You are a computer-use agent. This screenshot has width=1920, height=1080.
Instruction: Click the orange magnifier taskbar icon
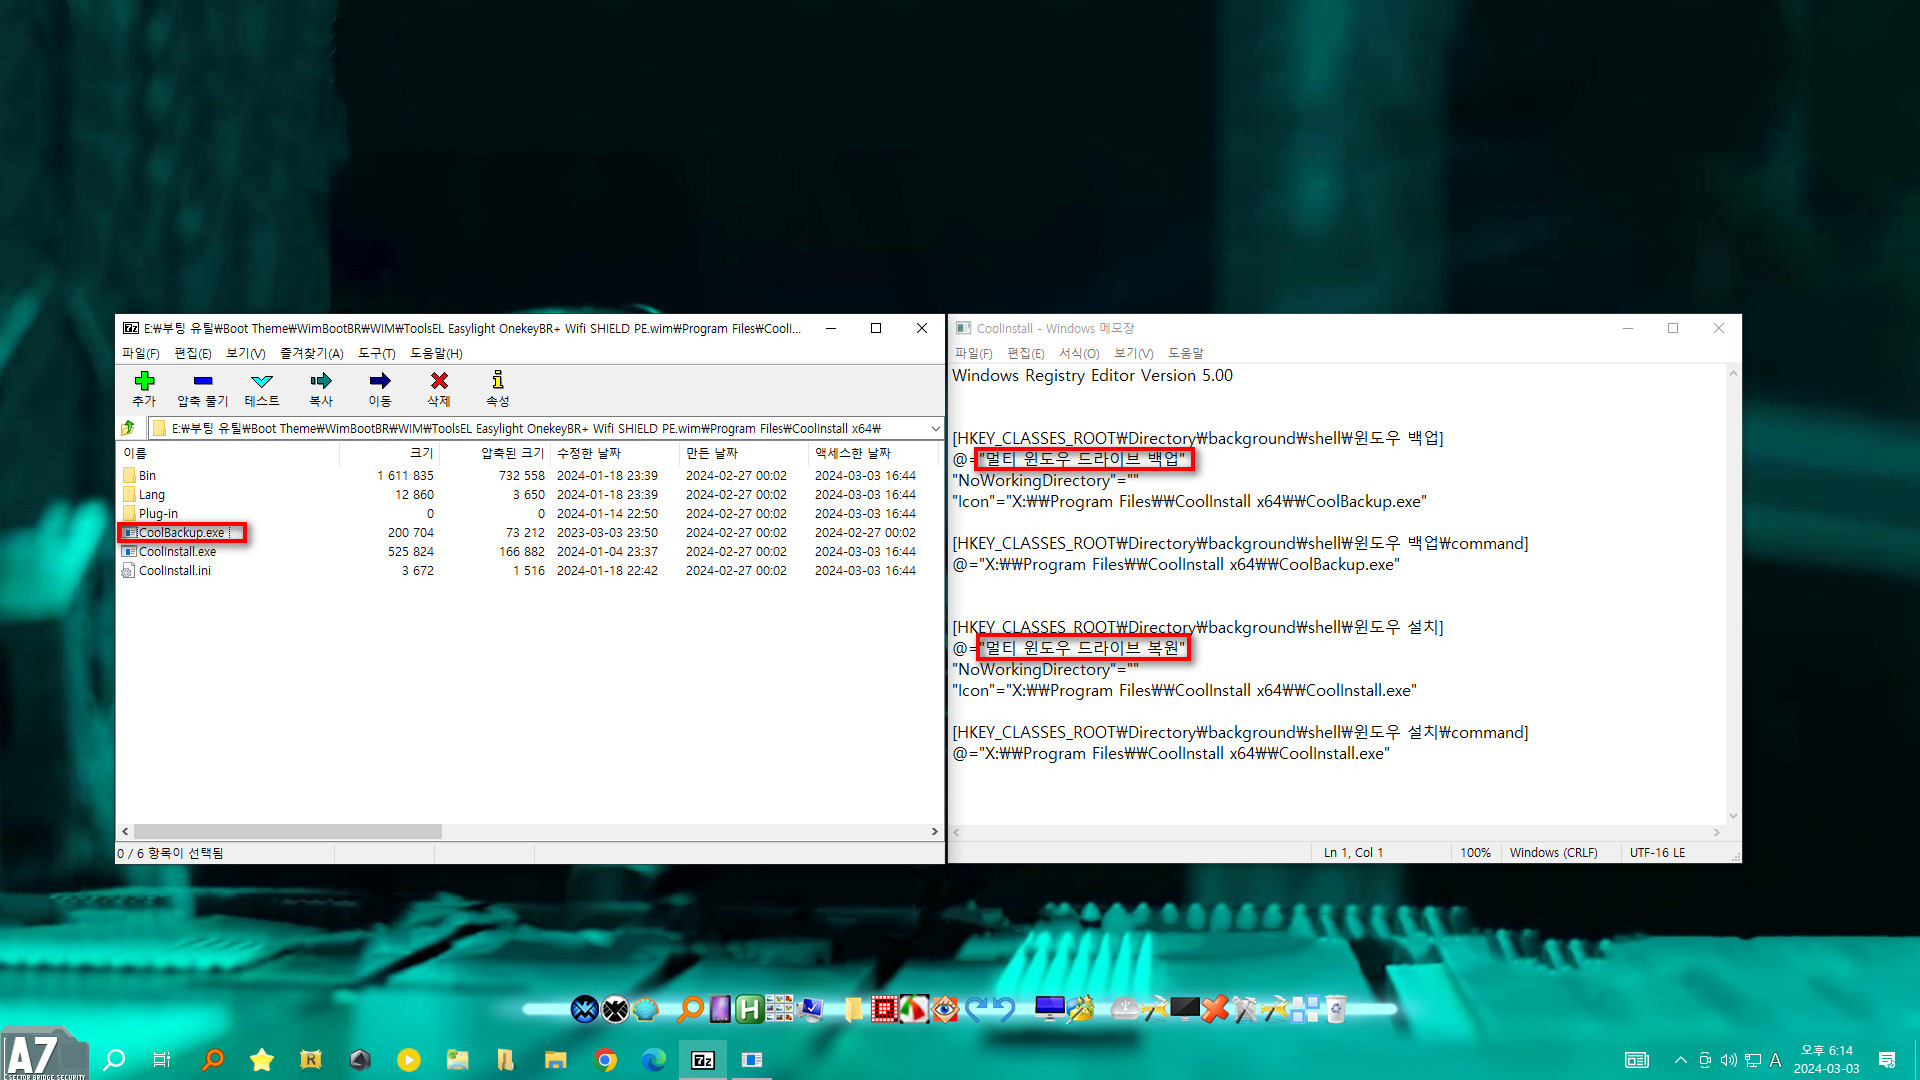(x=212, y=1059)
